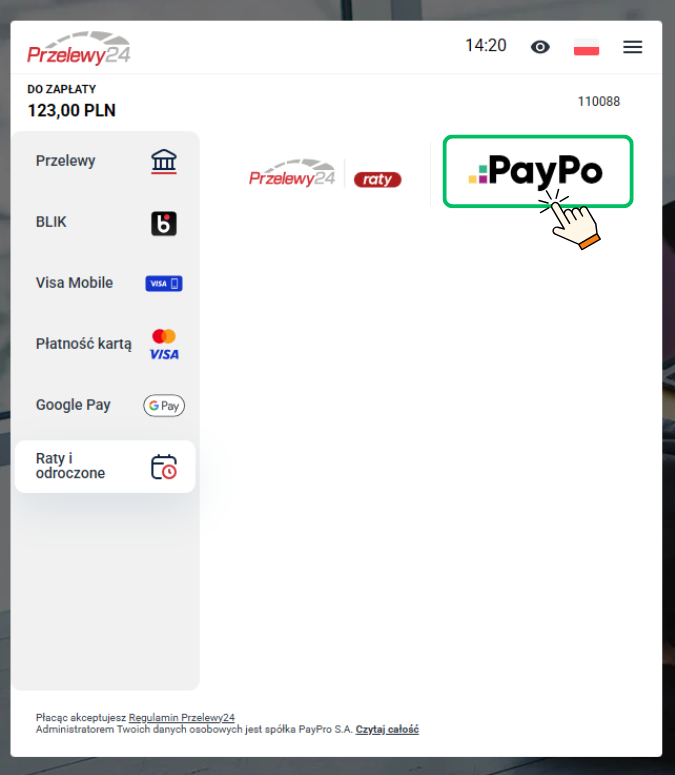Click the bank building icon beside Przelewy
Viewport: 675px width, 775px height.
point(164,161)
